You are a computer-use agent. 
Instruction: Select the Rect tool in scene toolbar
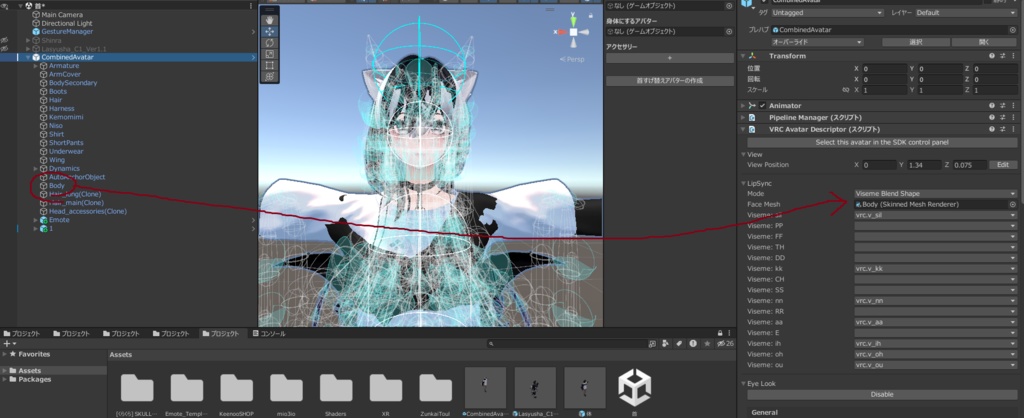pos(270,65)
